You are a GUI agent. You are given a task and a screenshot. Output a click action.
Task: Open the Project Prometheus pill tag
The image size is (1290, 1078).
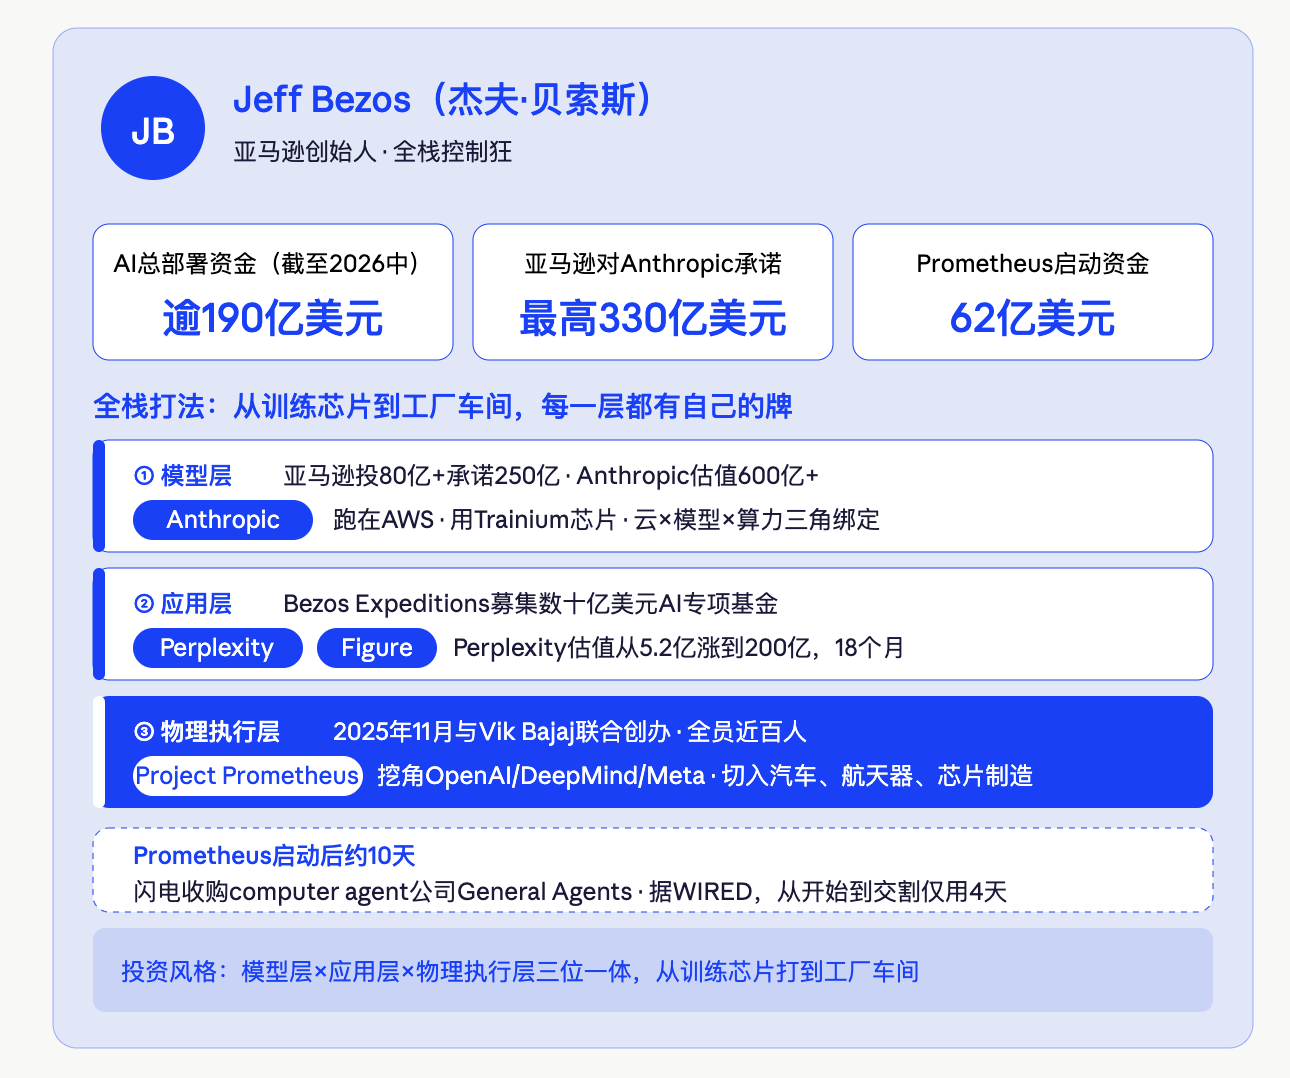pyautogui.click(x=247, y=776)
